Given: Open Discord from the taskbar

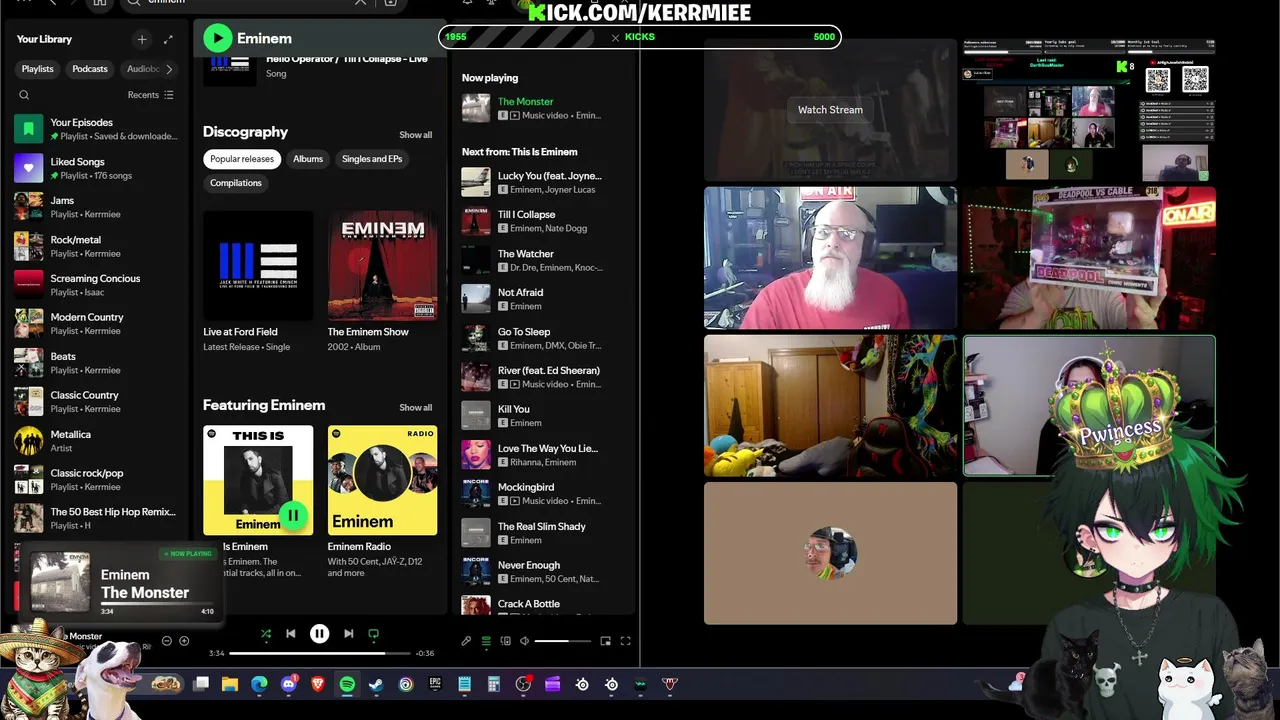Looking at the screenshot, I should (289, 684).
